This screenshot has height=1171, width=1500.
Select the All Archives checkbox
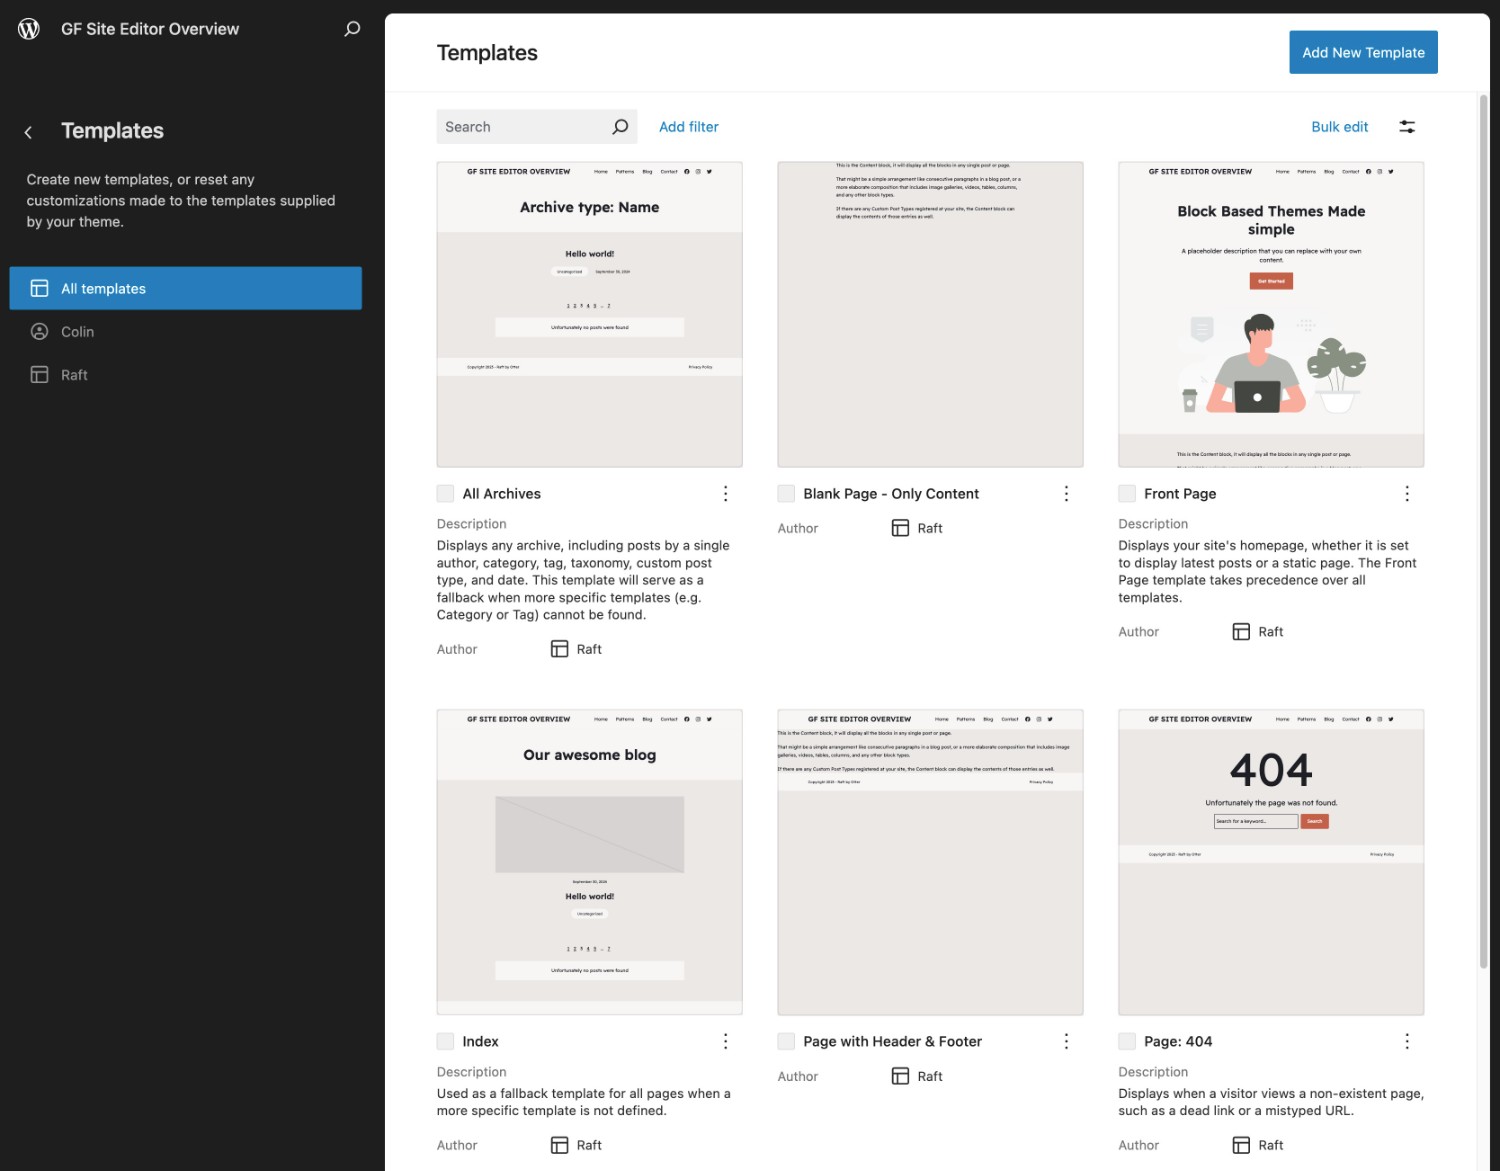[x=445, y=494]
